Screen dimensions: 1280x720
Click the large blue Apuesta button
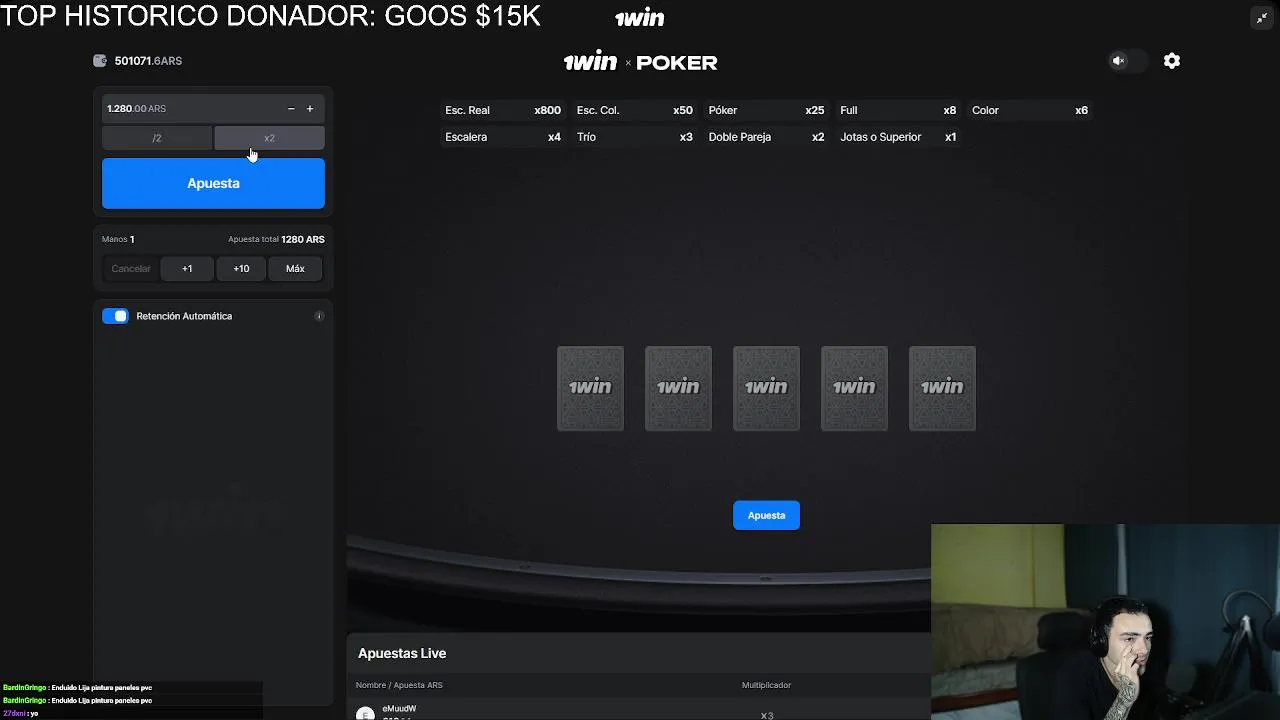coord(213,183)
